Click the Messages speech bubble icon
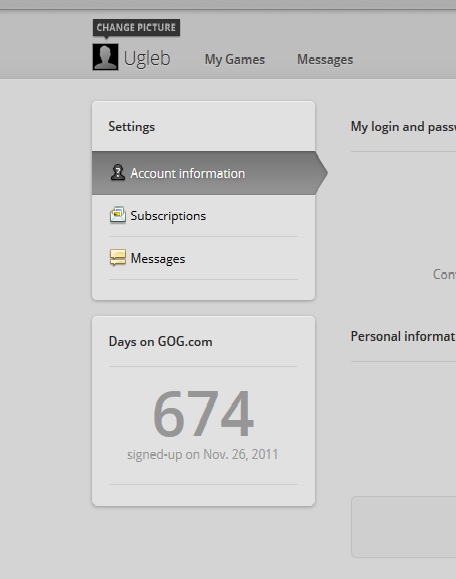Image resolution: width=456 pixels, height=579 pixels. click(x=118, y=257)
